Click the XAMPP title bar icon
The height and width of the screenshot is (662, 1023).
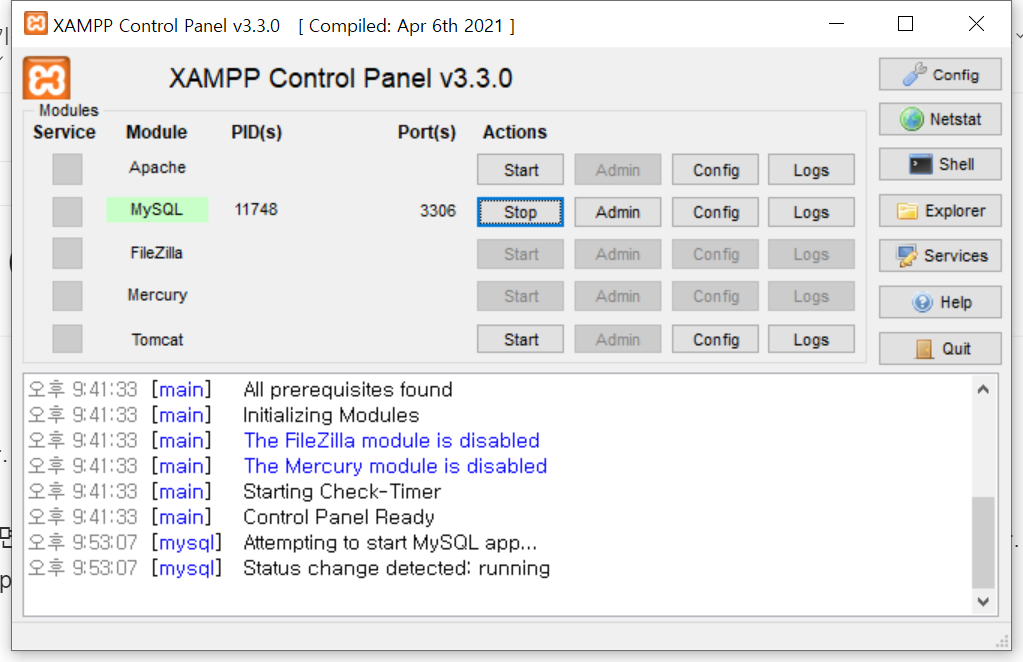35,23
